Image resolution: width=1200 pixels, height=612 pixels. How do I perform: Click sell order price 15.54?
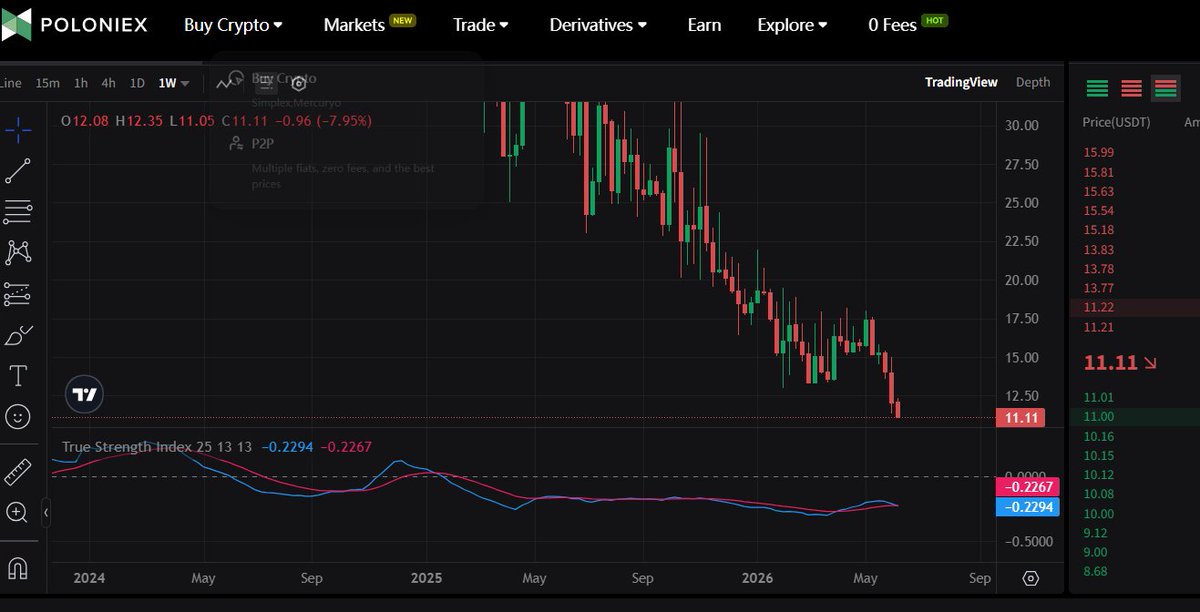point(1098,210)
